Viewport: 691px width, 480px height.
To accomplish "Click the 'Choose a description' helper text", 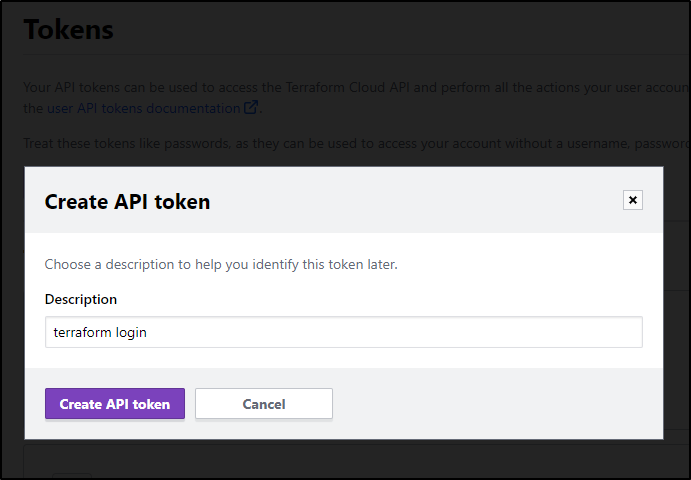I will coord(221,264).
